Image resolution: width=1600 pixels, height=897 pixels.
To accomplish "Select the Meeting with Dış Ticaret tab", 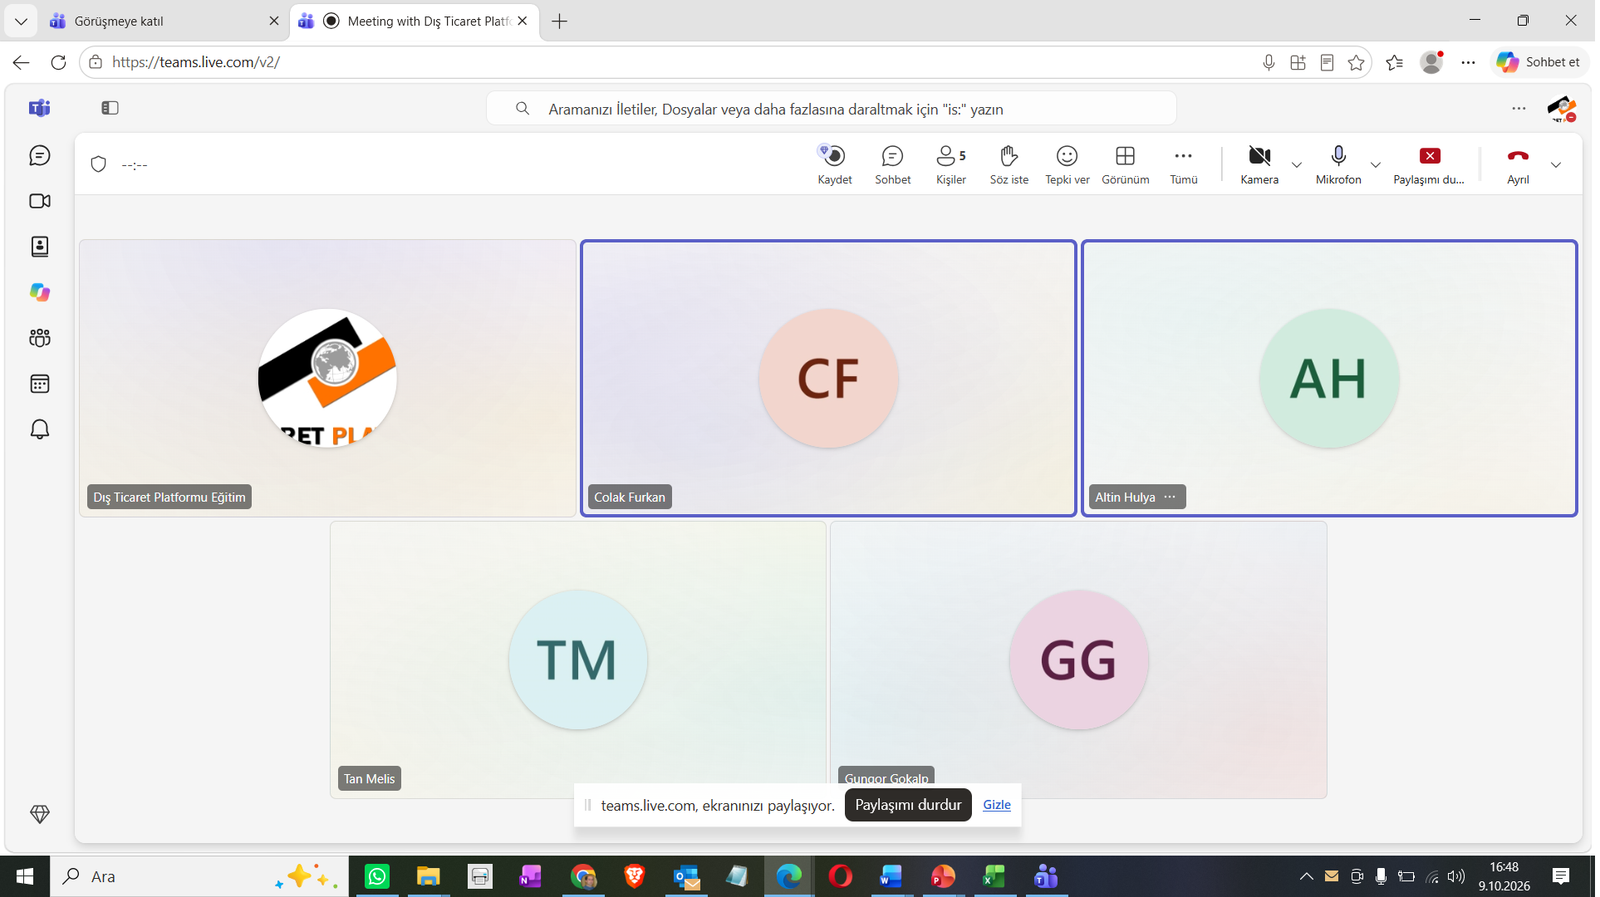I will (x=415, y=21).
